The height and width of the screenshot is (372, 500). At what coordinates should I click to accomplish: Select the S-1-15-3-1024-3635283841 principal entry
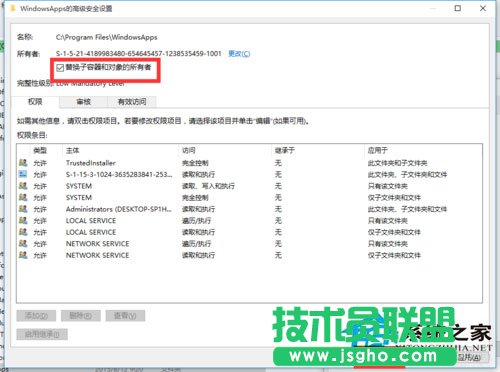tap(249, 174)
